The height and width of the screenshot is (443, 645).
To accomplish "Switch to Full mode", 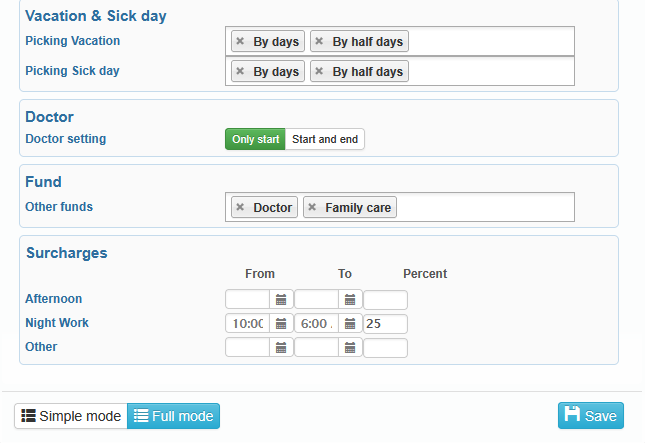I will pos(173,416).
